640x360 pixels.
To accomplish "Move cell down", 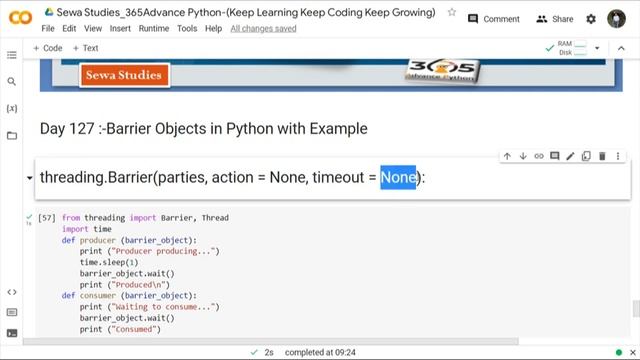I will pos(523,156).
